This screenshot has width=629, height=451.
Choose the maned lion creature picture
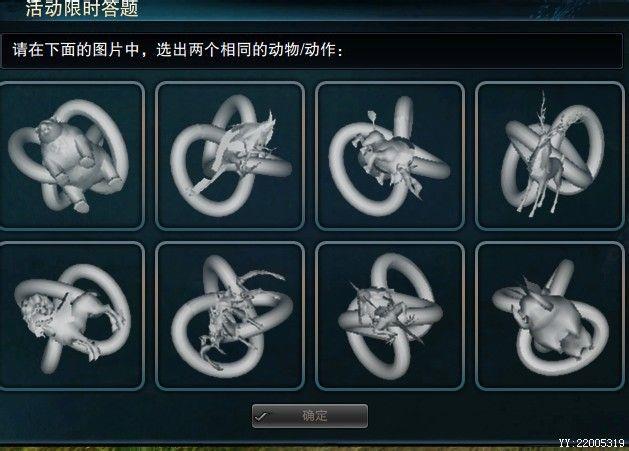tap(71, 315)
